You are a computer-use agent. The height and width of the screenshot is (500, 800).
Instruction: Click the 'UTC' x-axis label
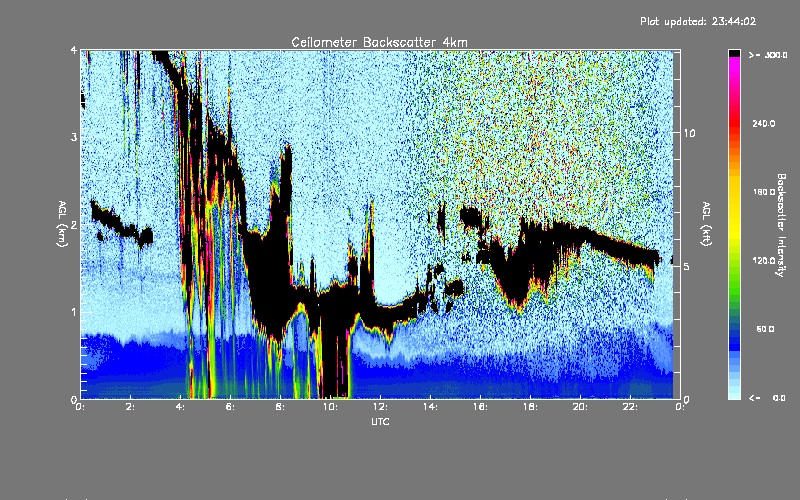click(380, 421)
